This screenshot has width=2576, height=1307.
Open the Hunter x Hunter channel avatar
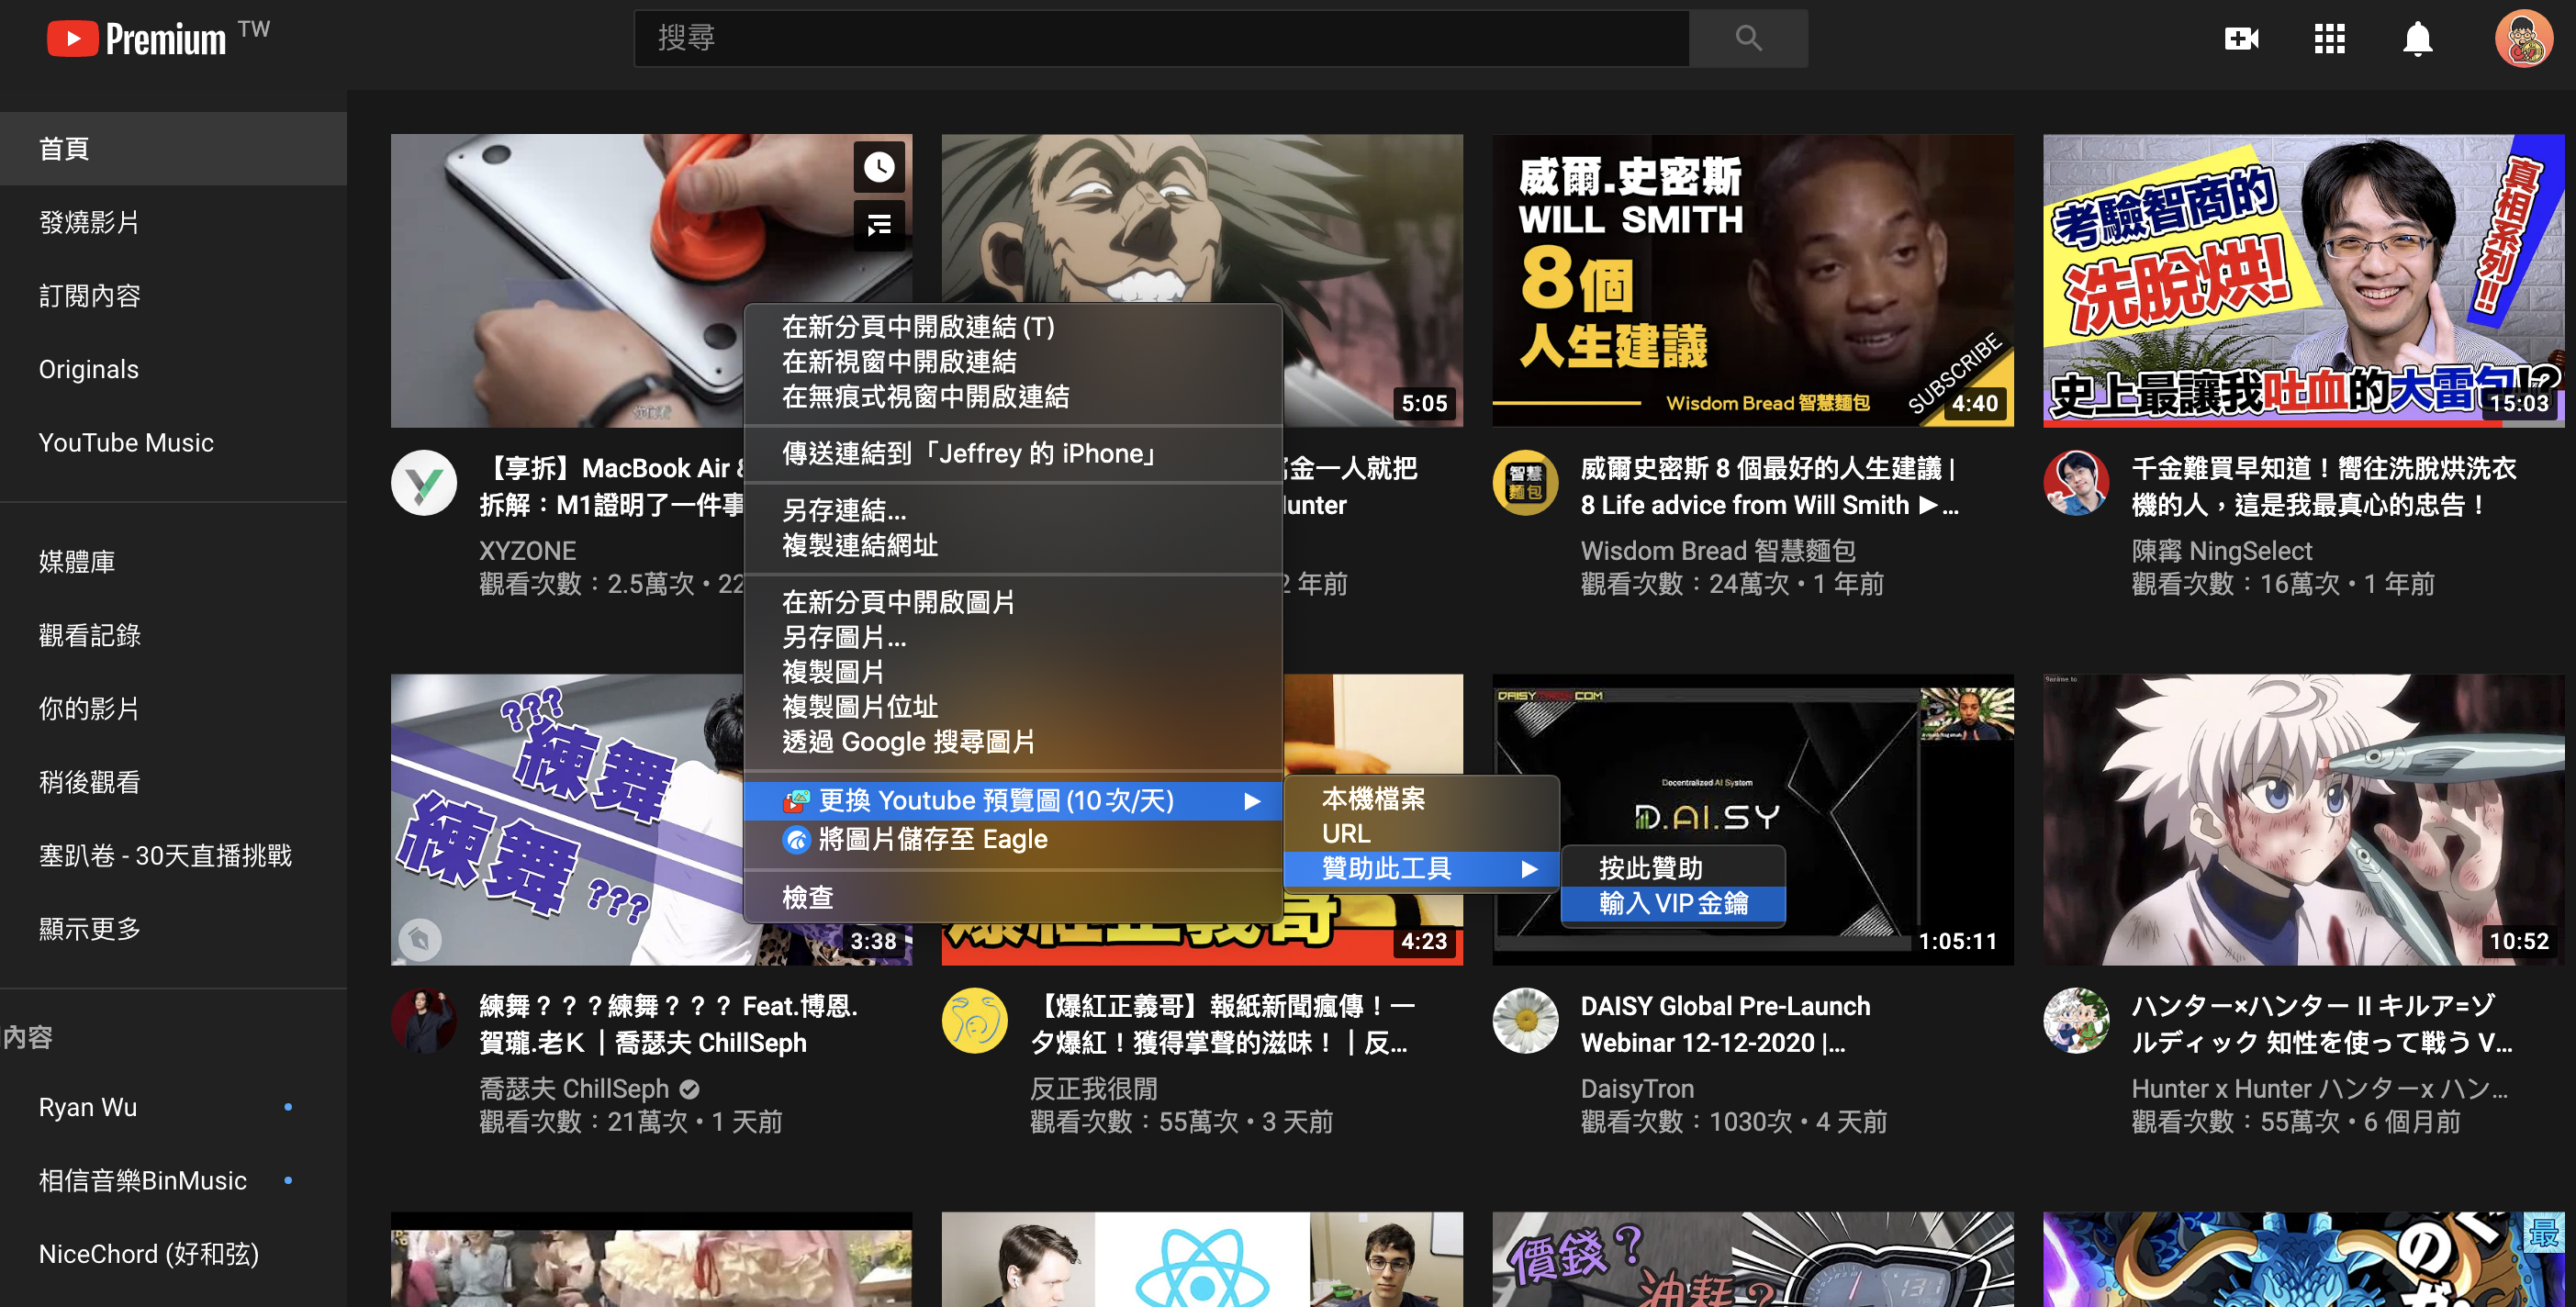coord(2076,1021)
